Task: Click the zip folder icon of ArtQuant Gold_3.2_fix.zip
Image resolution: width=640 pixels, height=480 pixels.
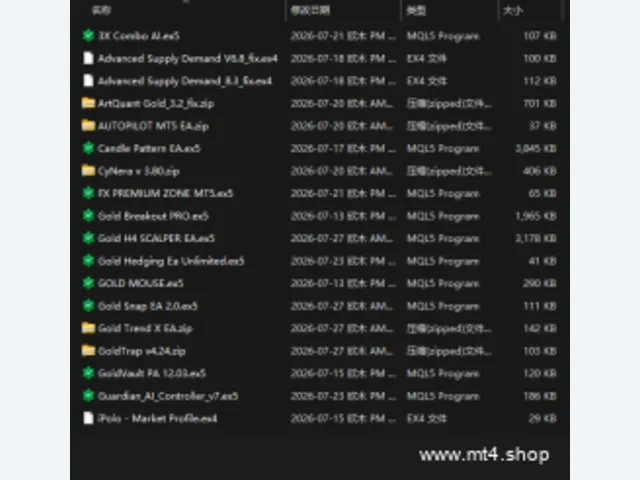Action: 88,103
